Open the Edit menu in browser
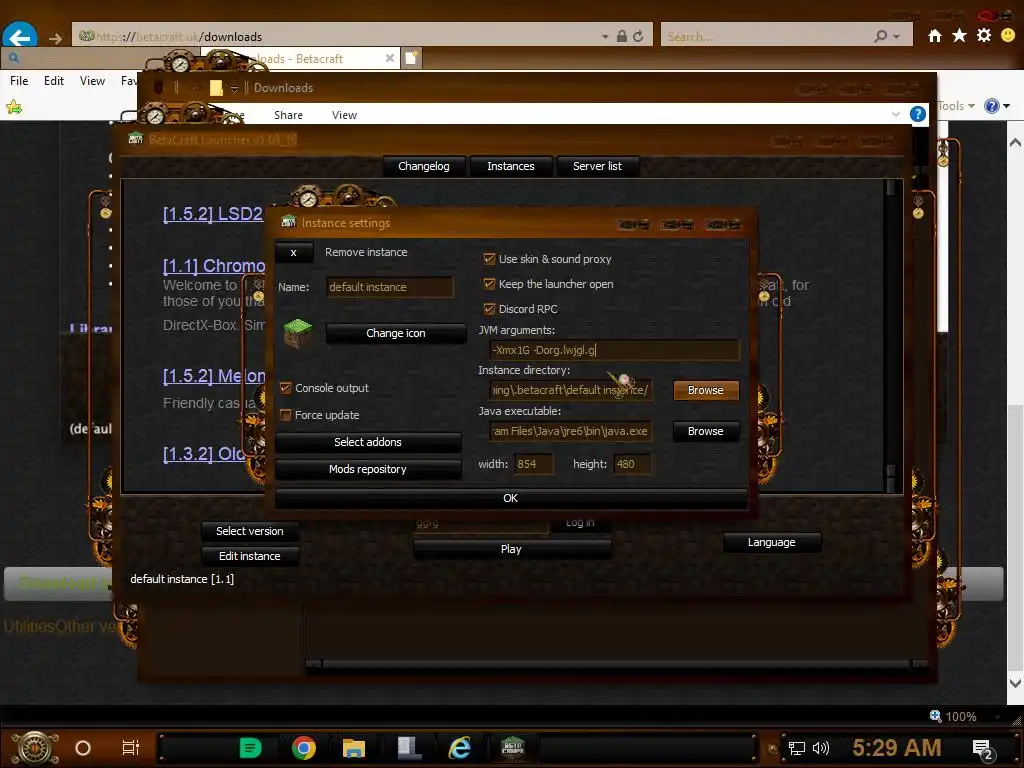Image resolution: width=1024 pixels, height=768 pixels. (54, 80)
